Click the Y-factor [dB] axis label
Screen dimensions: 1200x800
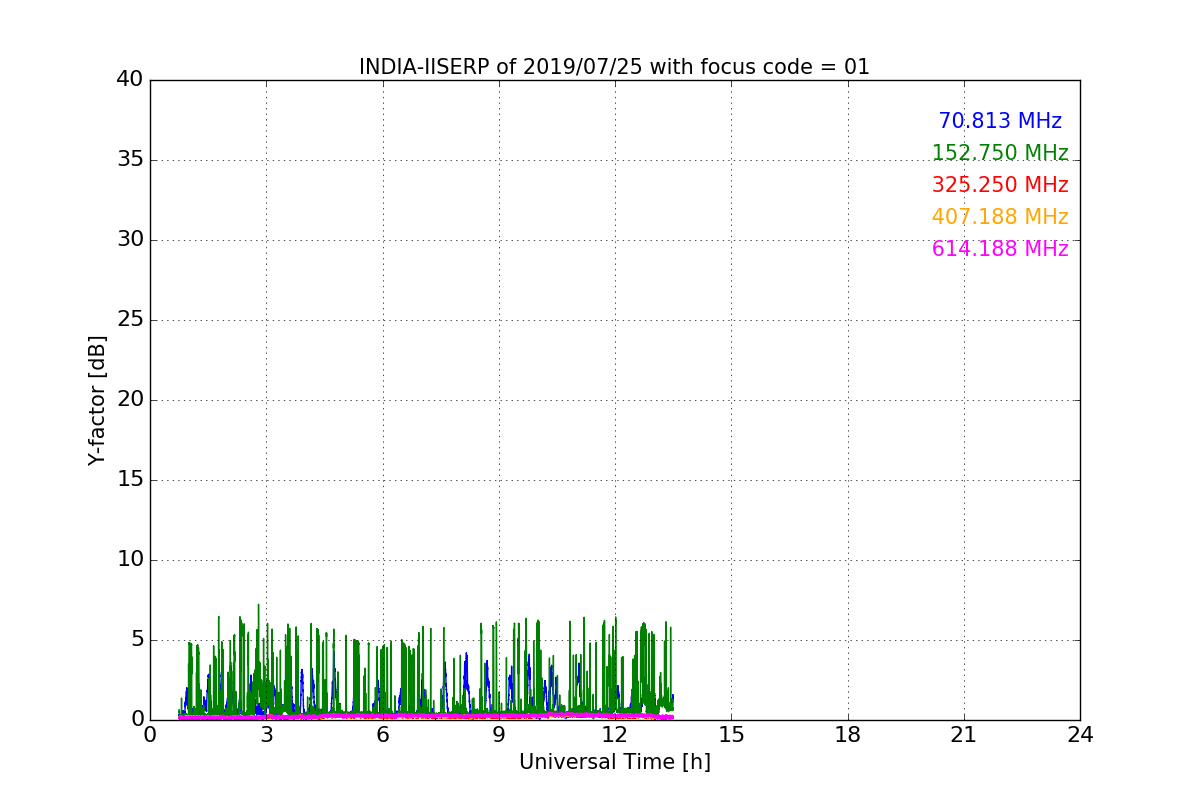click(97, 400)
